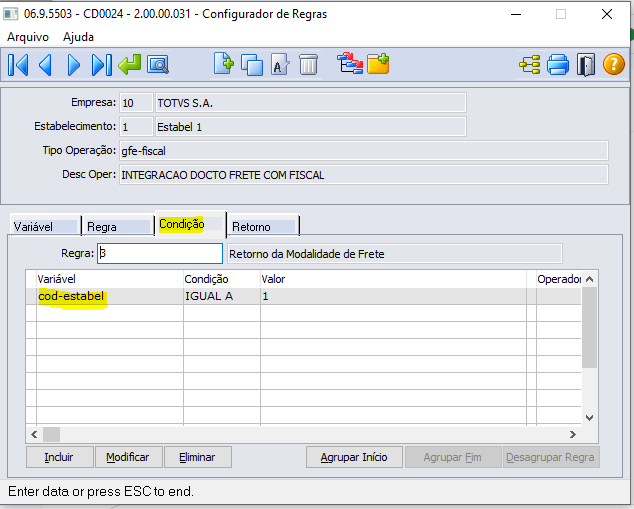634x509 pixels.
Task: Switch to the Variável tab
Action: pos(45,226)
